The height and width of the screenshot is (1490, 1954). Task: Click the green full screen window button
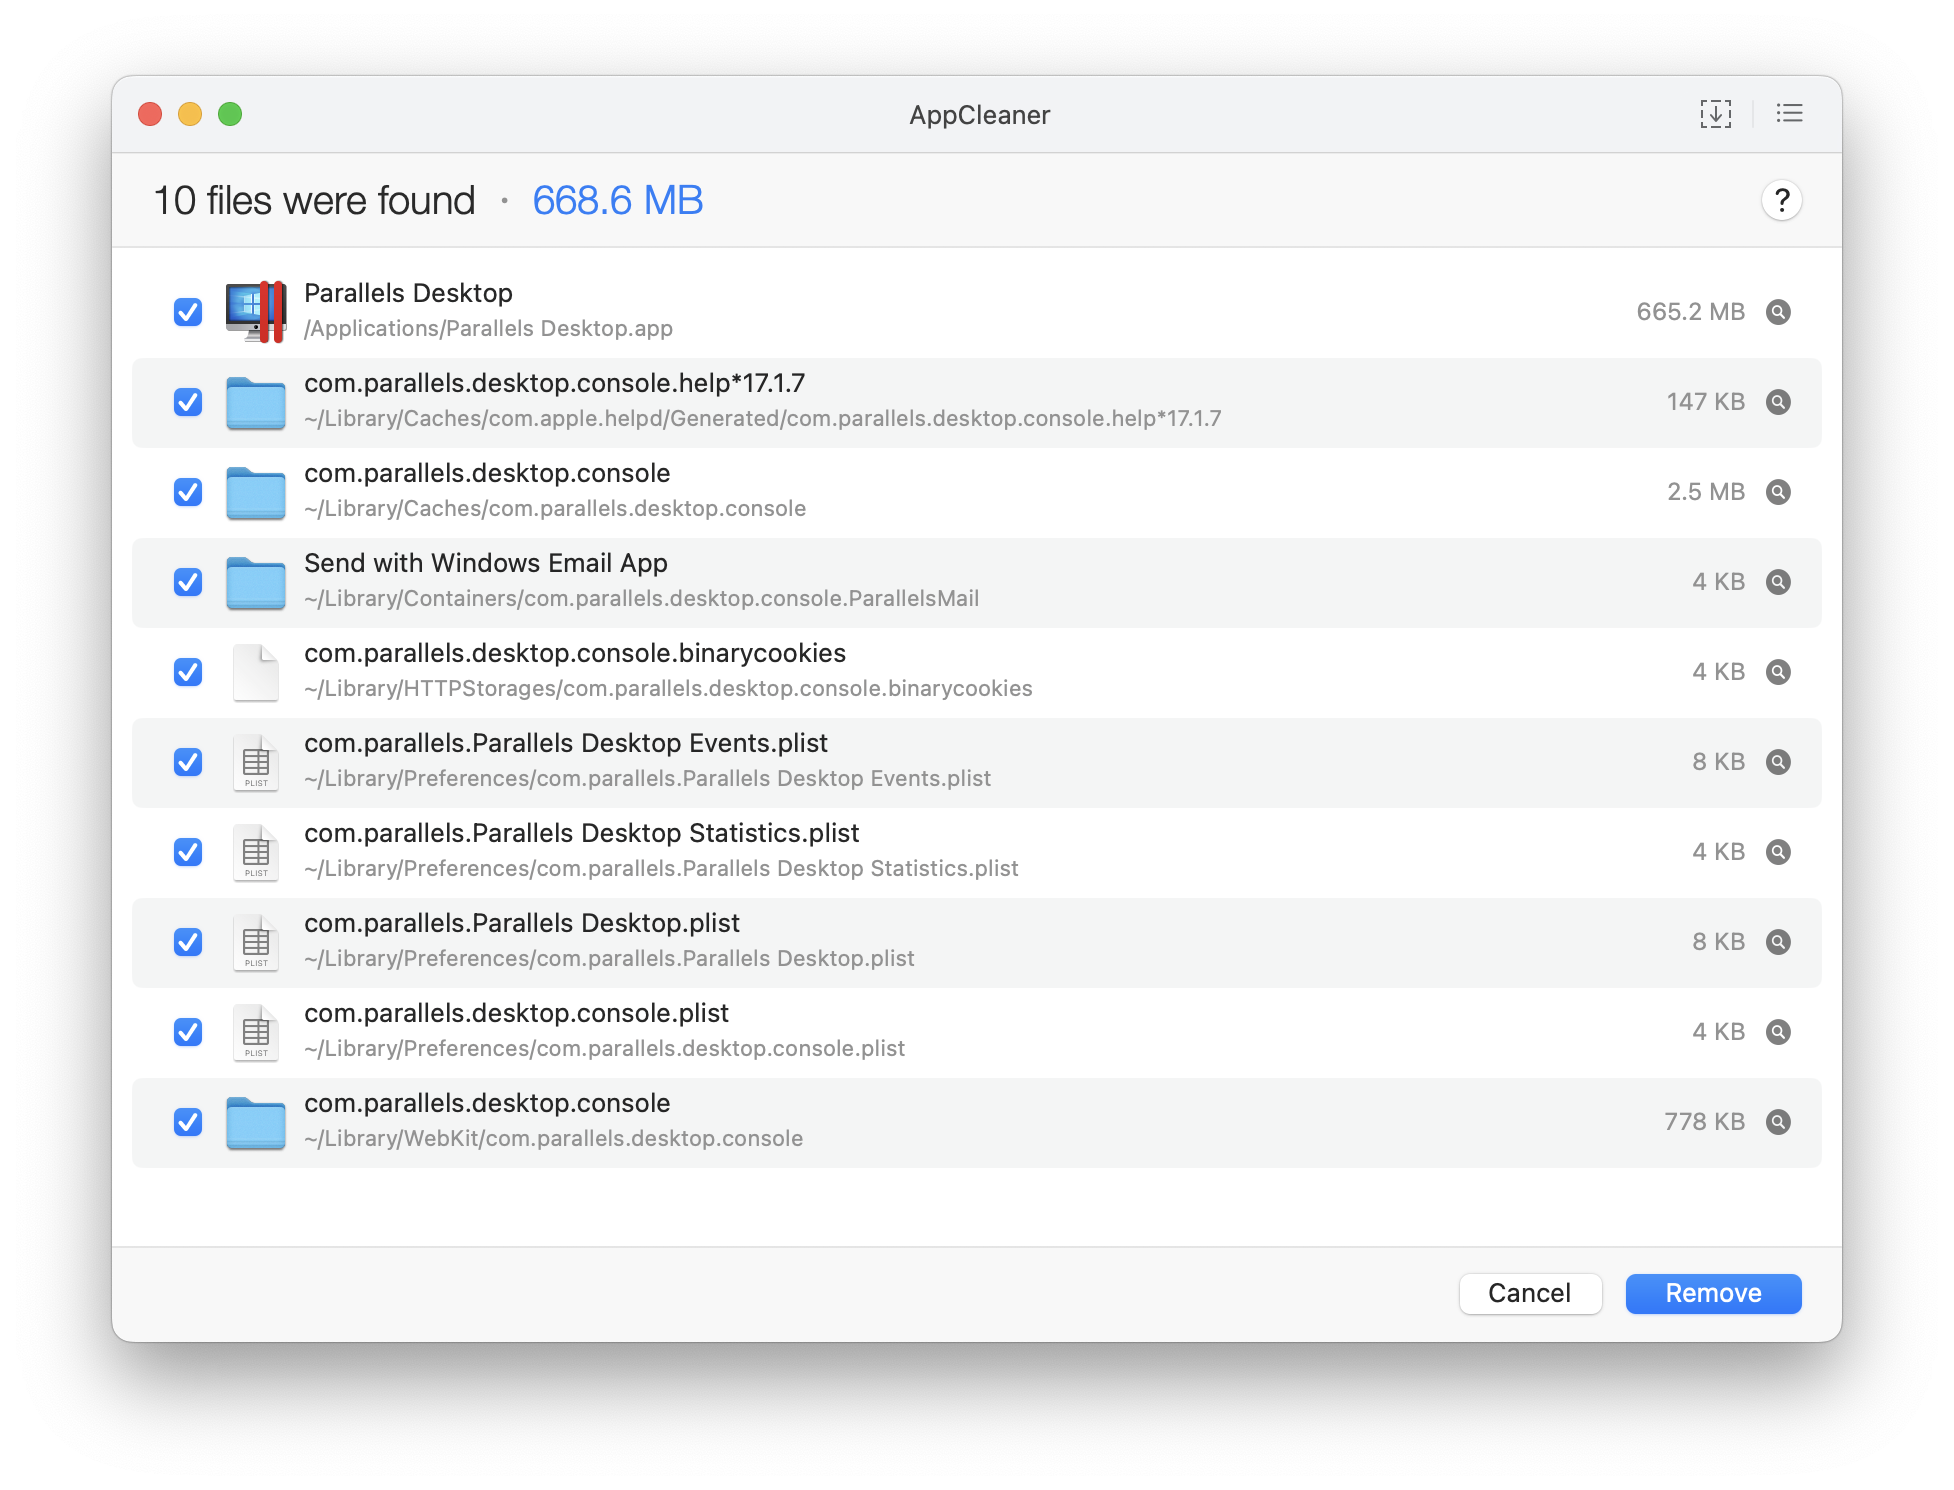pyautogui.click(x=230, y=114)
